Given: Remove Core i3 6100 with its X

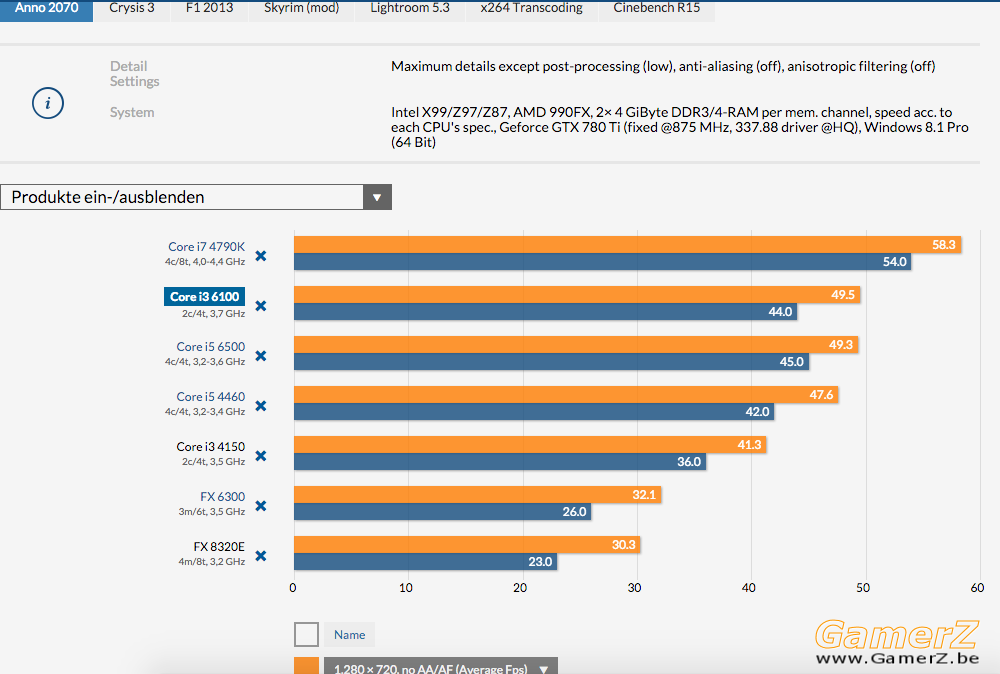Looking at the screenshot, I should point(261,306).
